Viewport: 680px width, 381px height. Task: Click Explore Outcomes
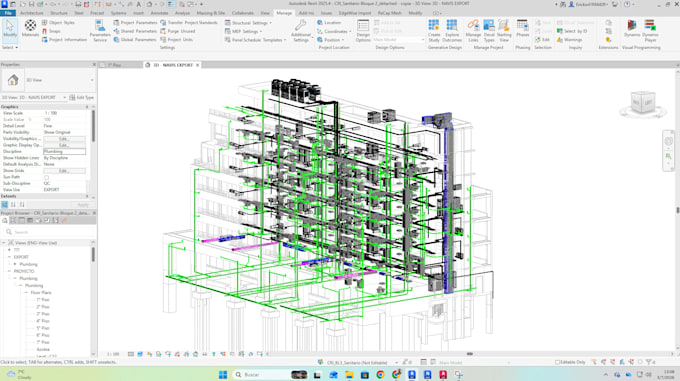coord(452,31)
